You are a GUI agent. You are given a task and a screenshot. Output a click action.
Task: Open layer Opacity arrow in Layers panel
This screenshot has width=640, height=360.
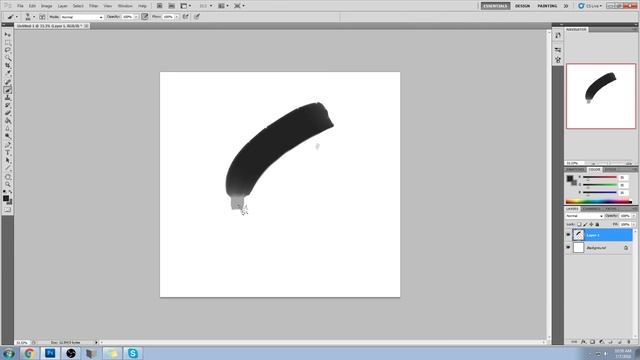pos(634,216)
